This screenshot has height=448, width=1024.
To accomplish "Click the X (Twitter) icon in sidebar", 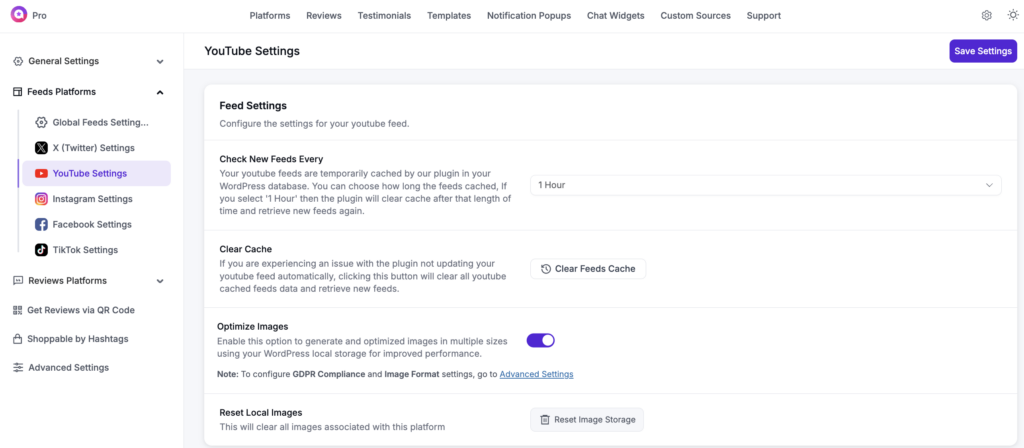I will pyautogui.click(x=41, y=148).
